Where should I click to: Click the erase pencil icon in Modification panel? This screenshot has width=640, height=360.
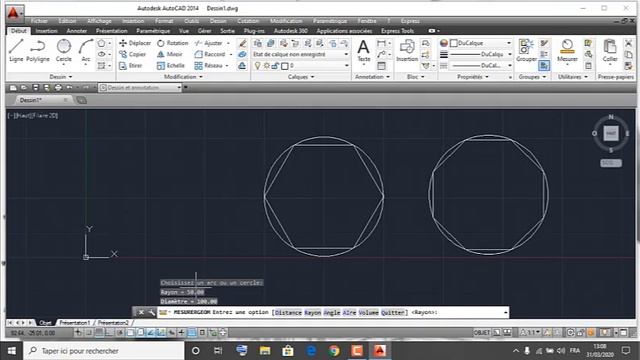pyautogui.click(x=242, y=43)
